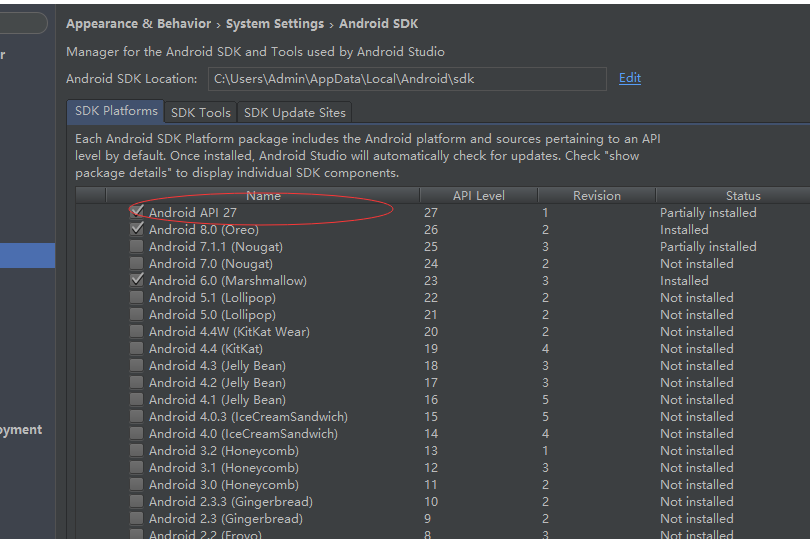The height and width of the screenshot is (539, 810).
Task: Toggle the Android API 27 checkbox
Action: [x=136, y=212]
